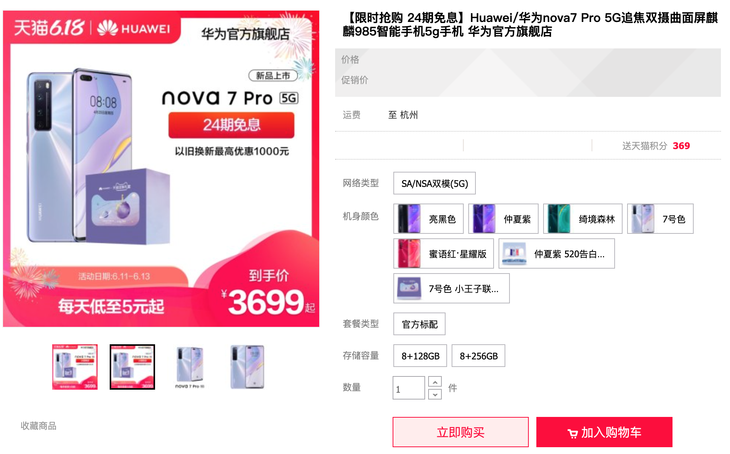Select SA/NSA双模(5G) network type
The image size is (730, 454).
tap(434, 183)
